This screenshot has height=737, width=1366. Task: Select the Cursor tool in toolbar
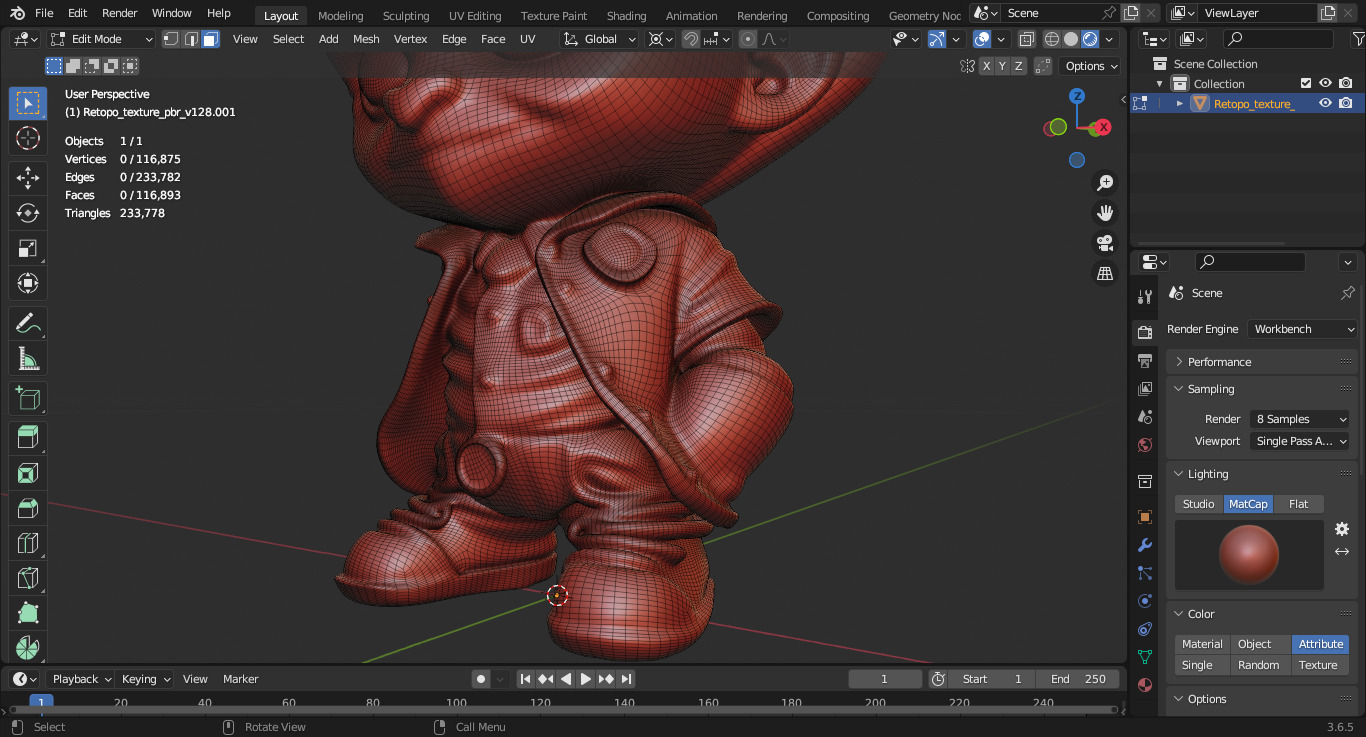coord(28,139)
